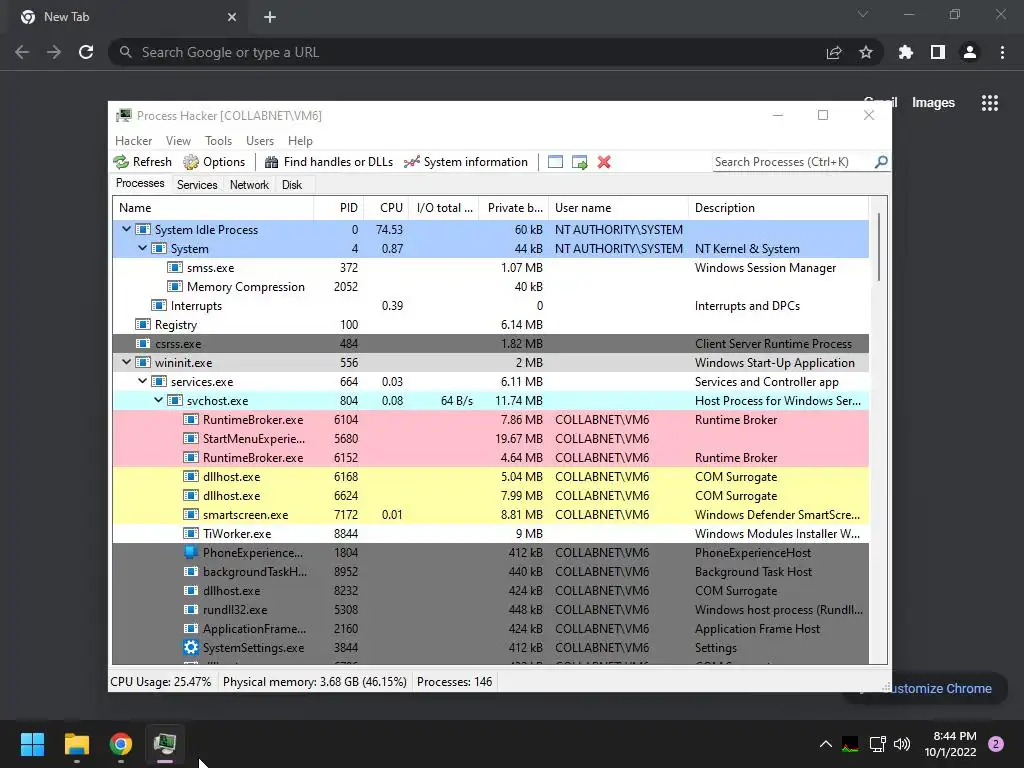The width and height of the screenshot is (1024, 768).
Task: Click the Refresh toolbar button
Action: (142, 162)
